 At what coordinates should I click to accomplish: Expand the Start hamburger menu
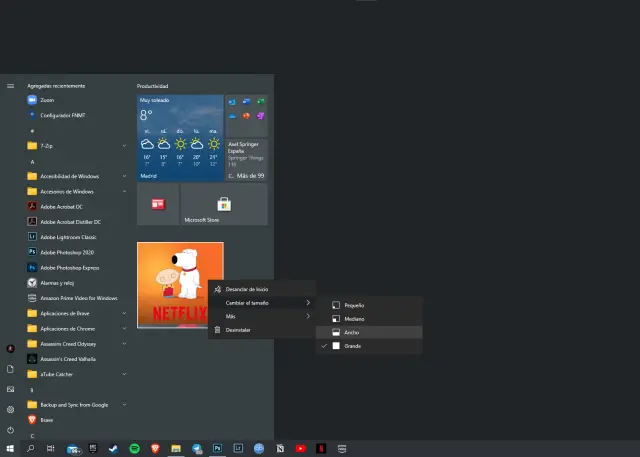[10, 86]
